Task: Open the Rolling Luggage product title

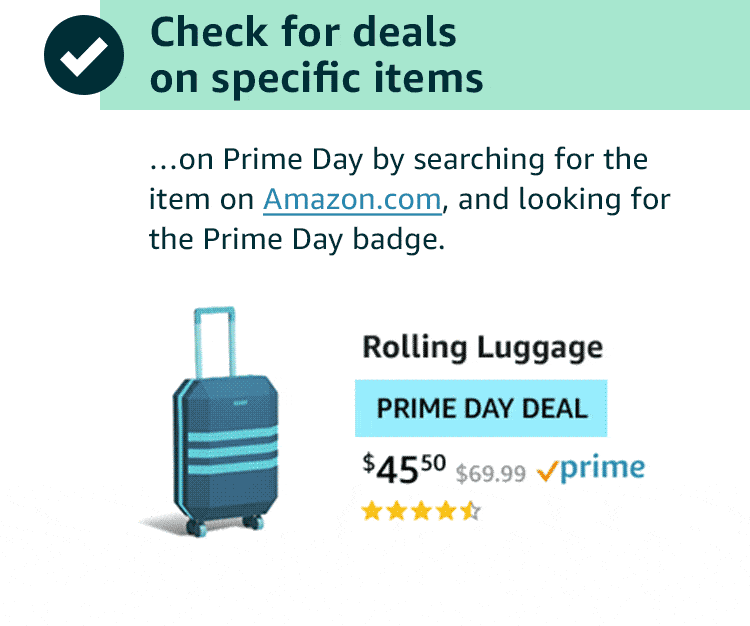Action: [483, 347]
